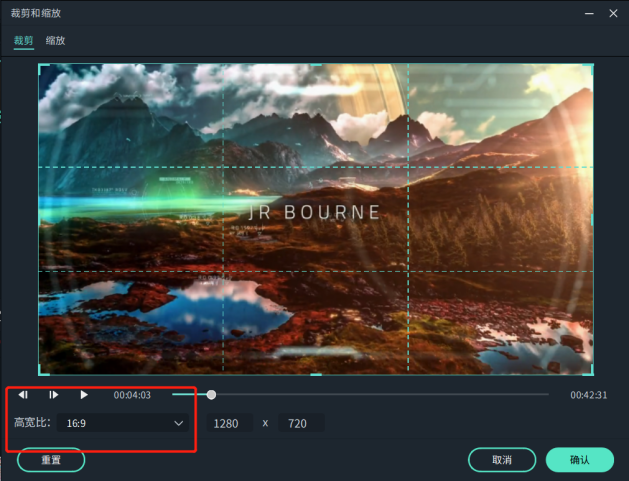Image resolution: width=629 pixels, height=481 pixels.
Task: Grab the bottom-right crop corner handle
Action: [588, 370]
